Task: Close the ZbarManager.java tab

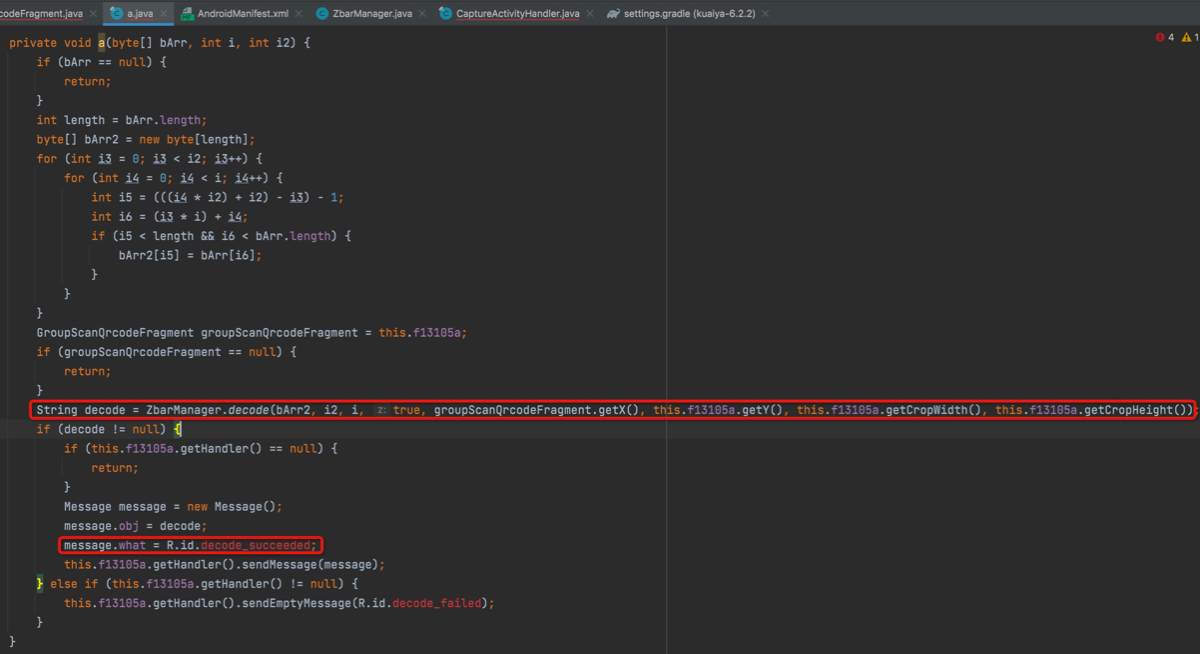Action: [424, 14]
